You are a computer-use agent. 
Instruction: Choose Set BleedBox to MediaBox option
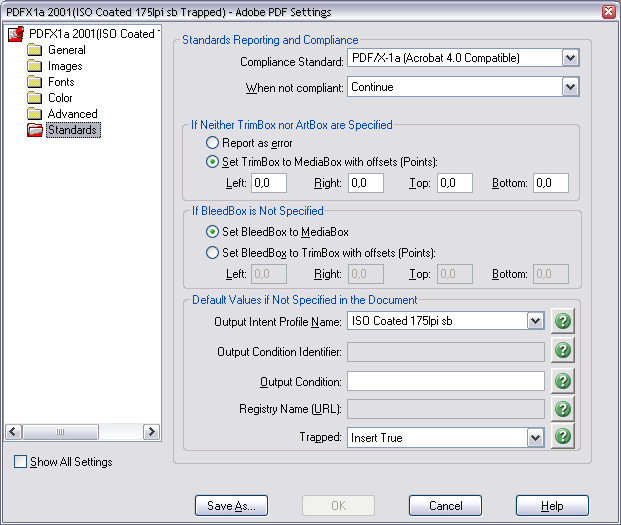pos(212,232)
